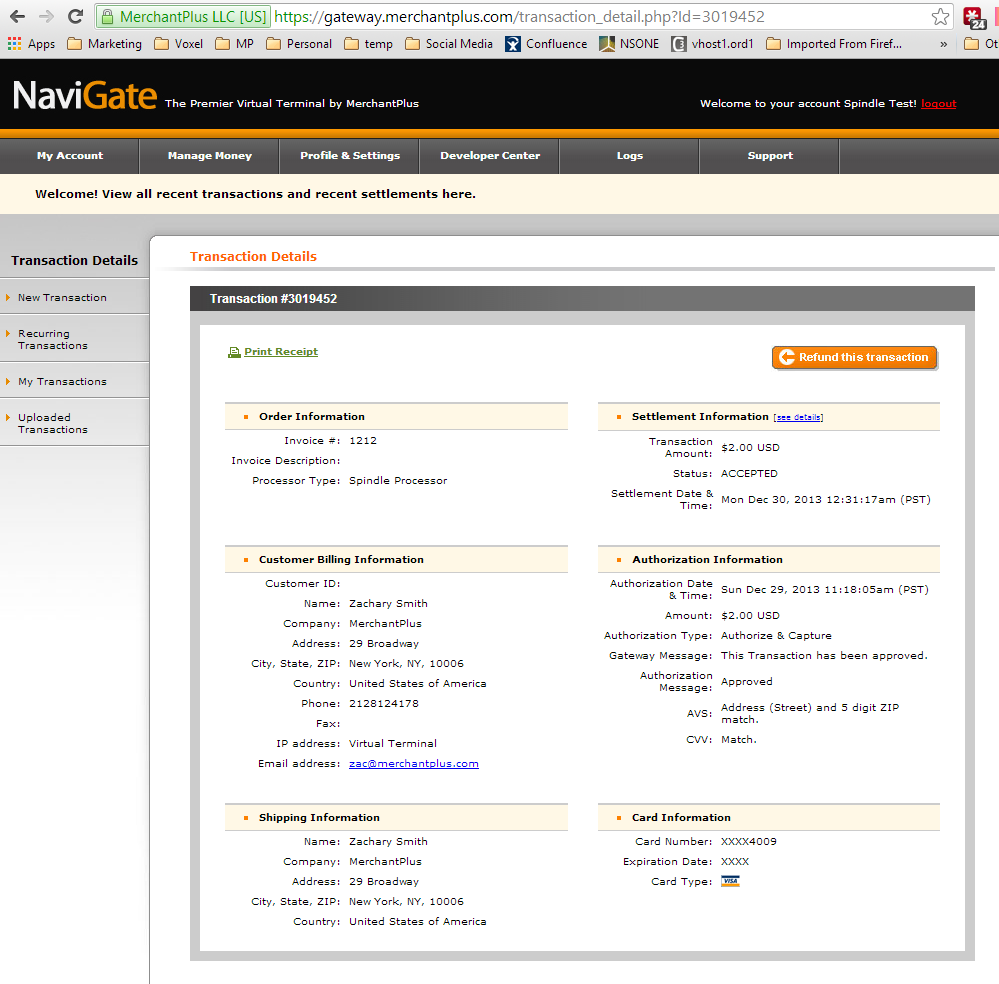This screenshot has width=999, height=984.
Task: Click the Order Information heading
Action: 312,416
